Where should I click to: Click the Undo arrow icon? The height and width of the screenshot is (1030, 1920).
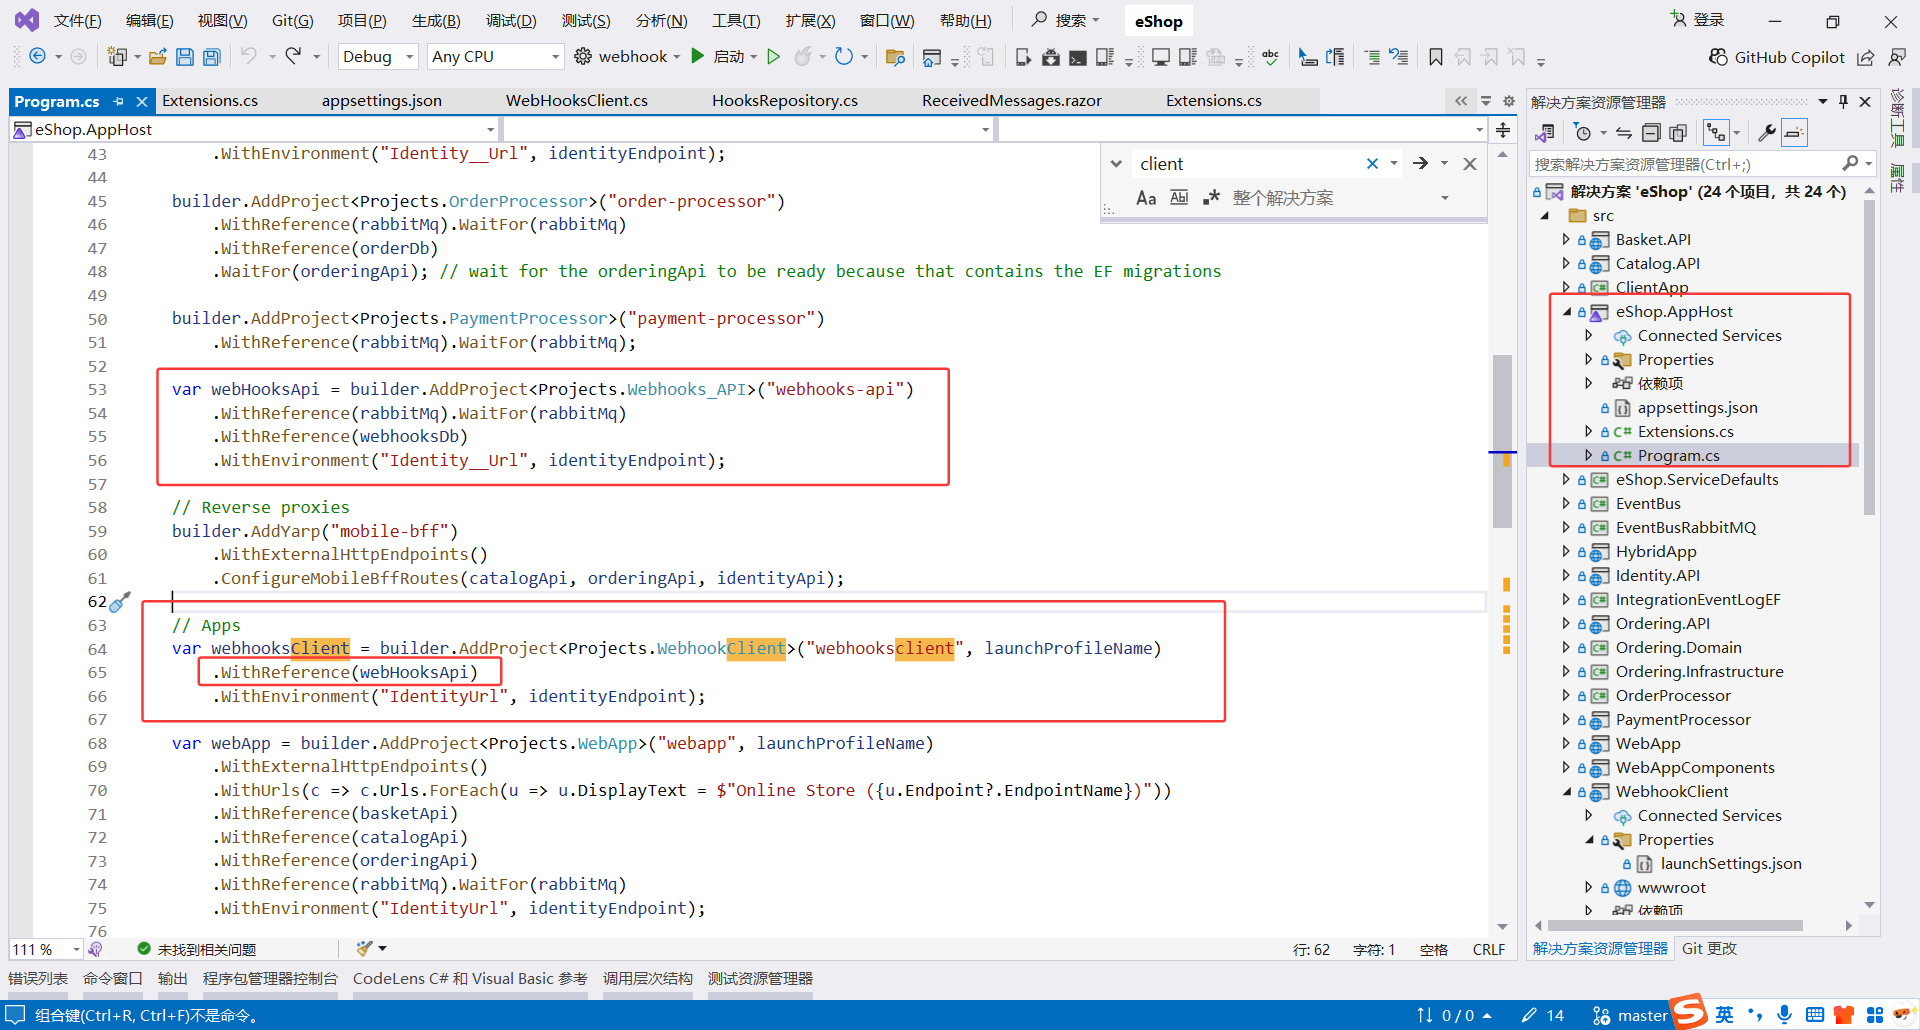pos(249,56)
